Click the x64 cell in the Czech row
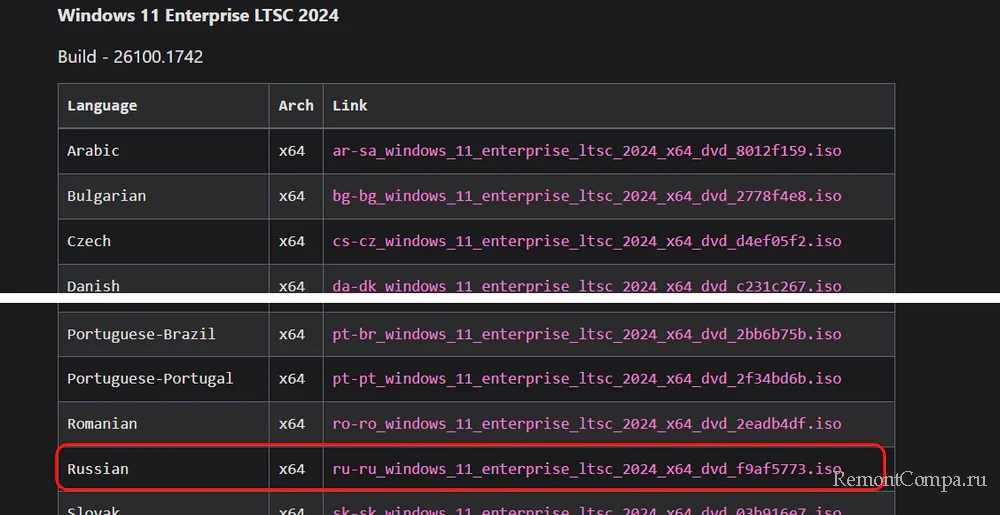Screen dimensions: 1000x515 coord(292,241)
